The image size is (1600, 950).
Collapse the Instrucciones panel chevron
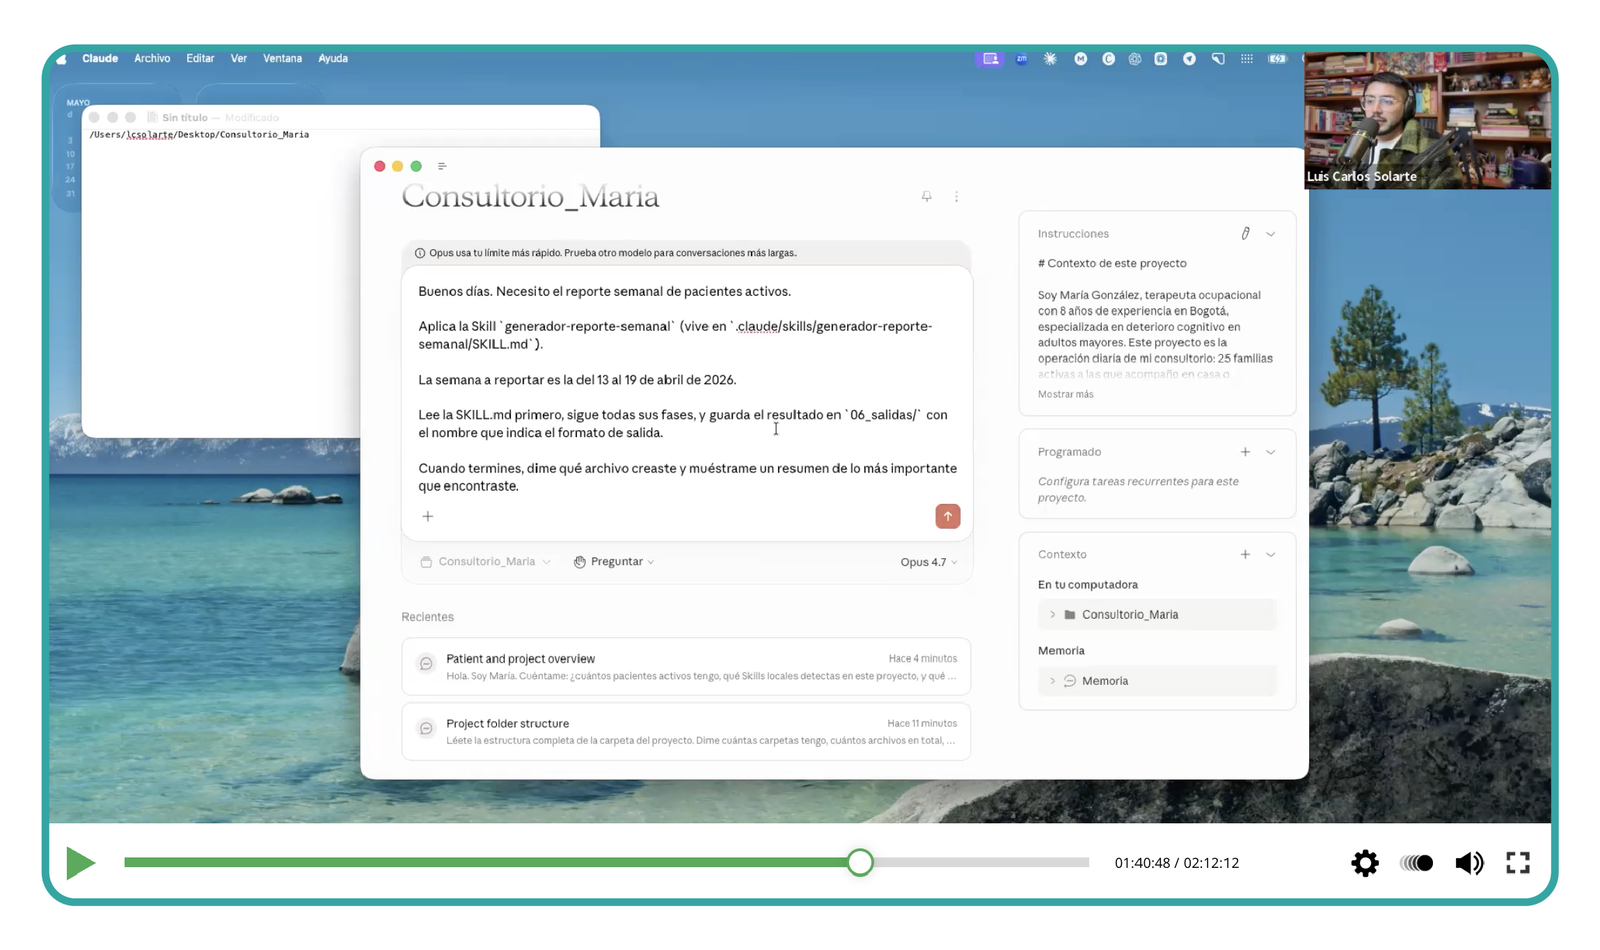tap(1271, 234)
